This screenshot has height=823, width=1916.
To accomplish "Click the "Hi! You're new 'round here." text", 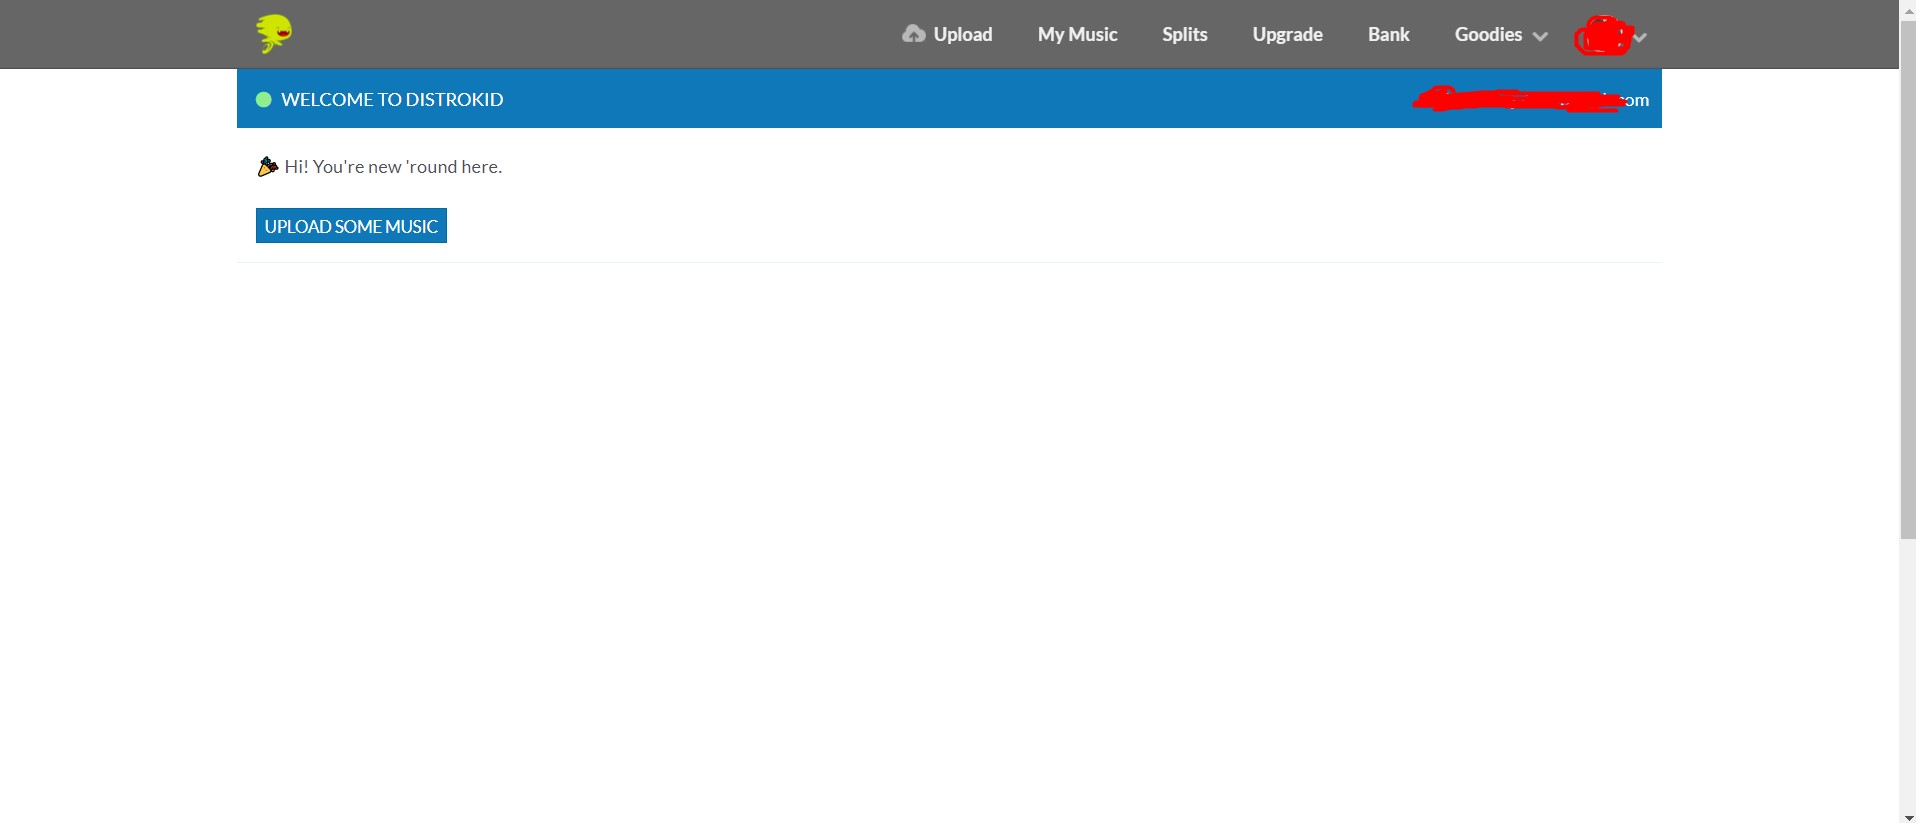I will [x=393, y=166].
